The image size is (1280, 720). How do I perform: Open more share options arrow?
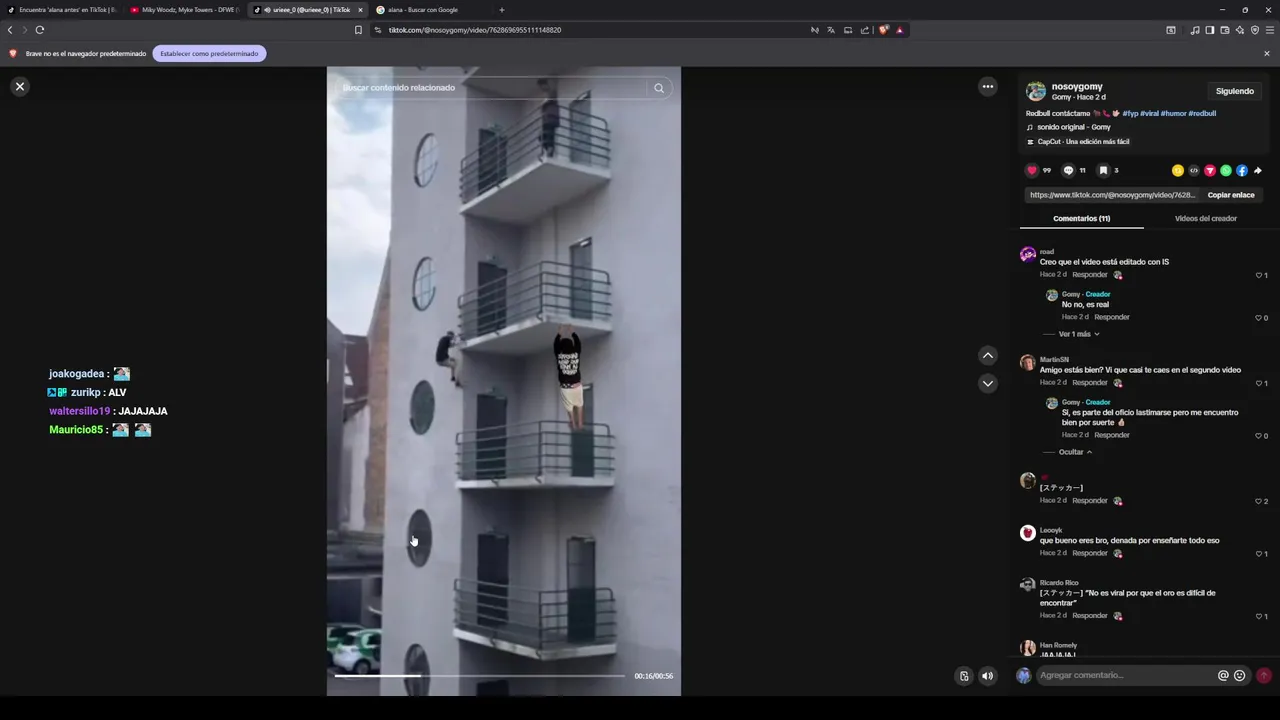[1258, 171]
